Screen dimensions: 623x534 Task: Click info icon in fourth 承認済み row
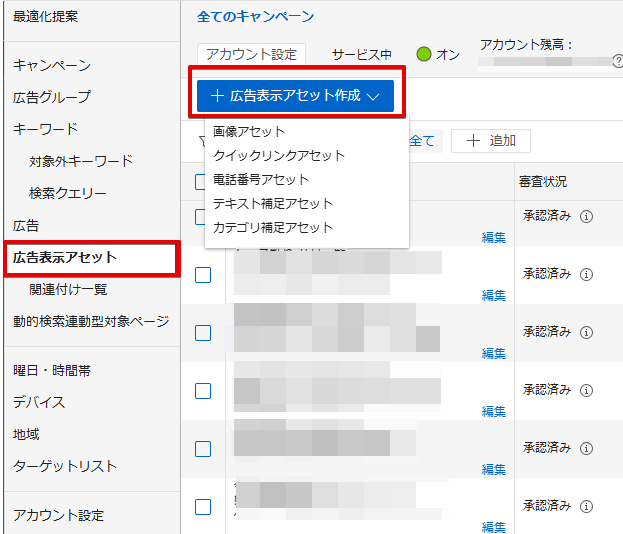[587, 390]
